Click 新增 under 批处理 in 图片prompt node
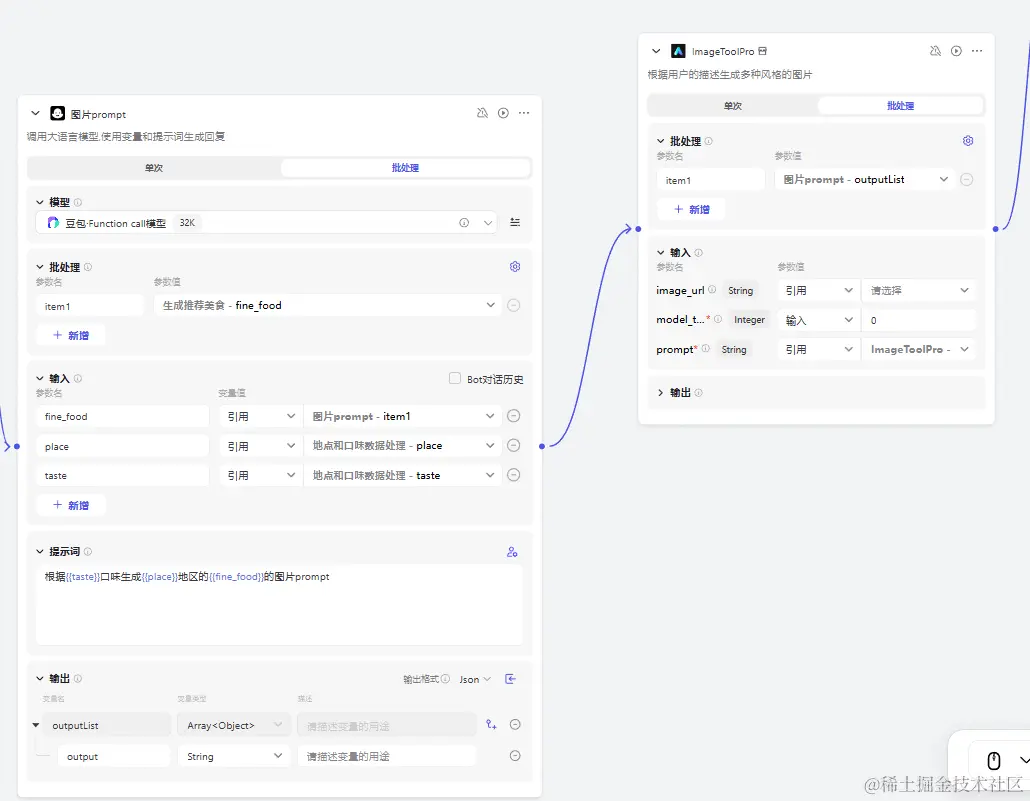1030x801 pixels. 70,335
